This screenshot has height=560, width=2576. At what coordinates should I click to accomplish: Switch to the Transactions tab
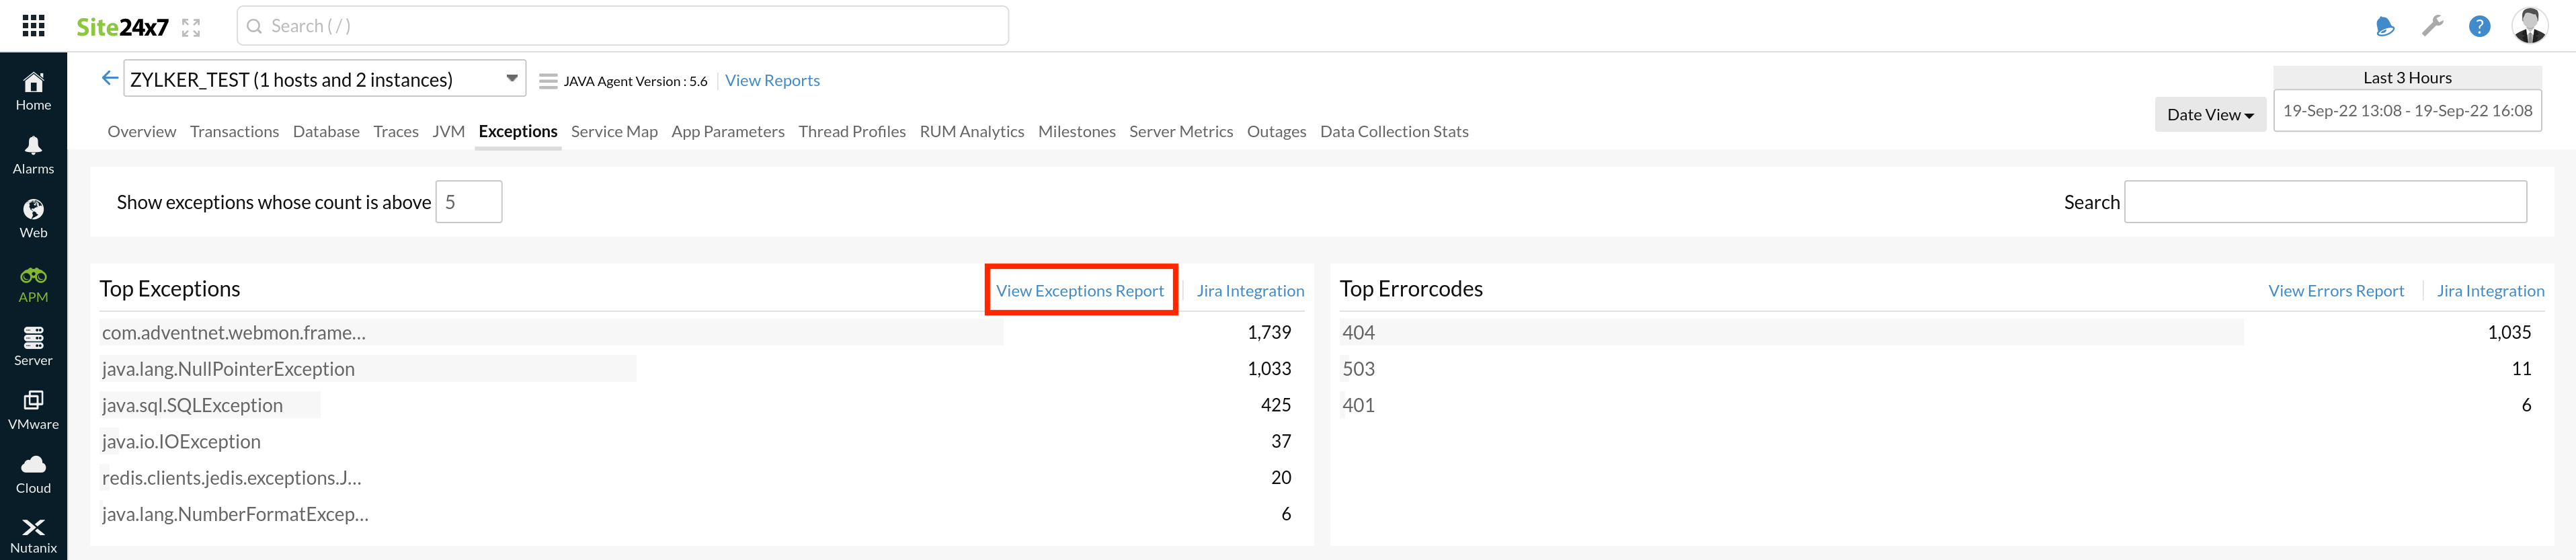[x=234, y=132]
